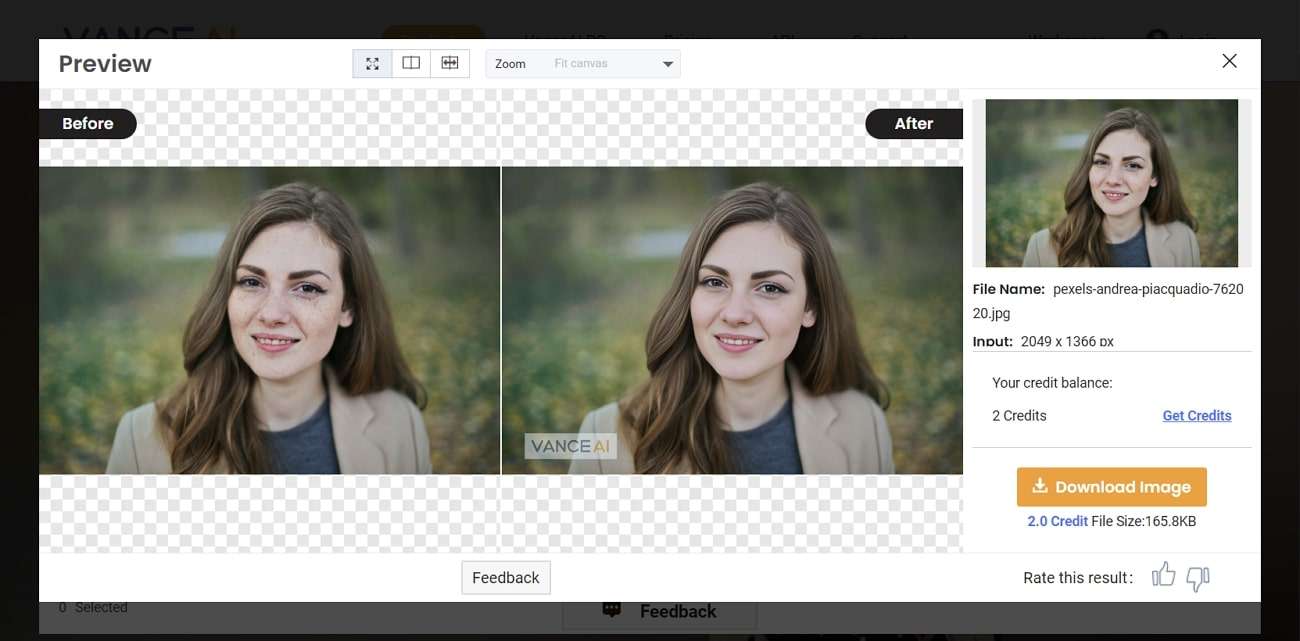Click the download arrow icon on Download Image
This screenshot has height=641, width=1300.
[x=1039, y=487]
